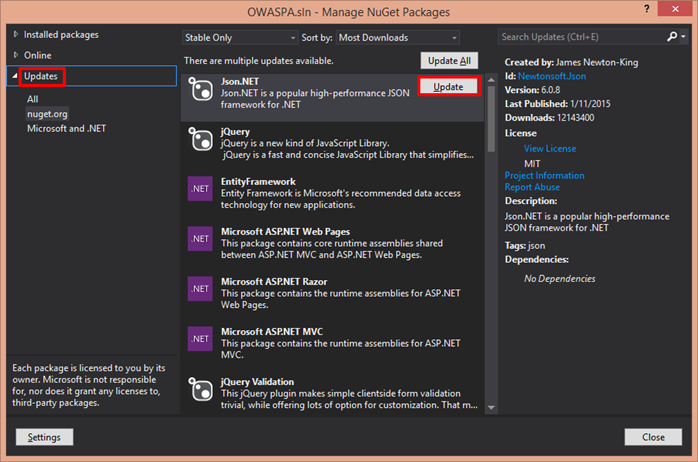Click the package list scrollbar thumb

coord(491,119)
